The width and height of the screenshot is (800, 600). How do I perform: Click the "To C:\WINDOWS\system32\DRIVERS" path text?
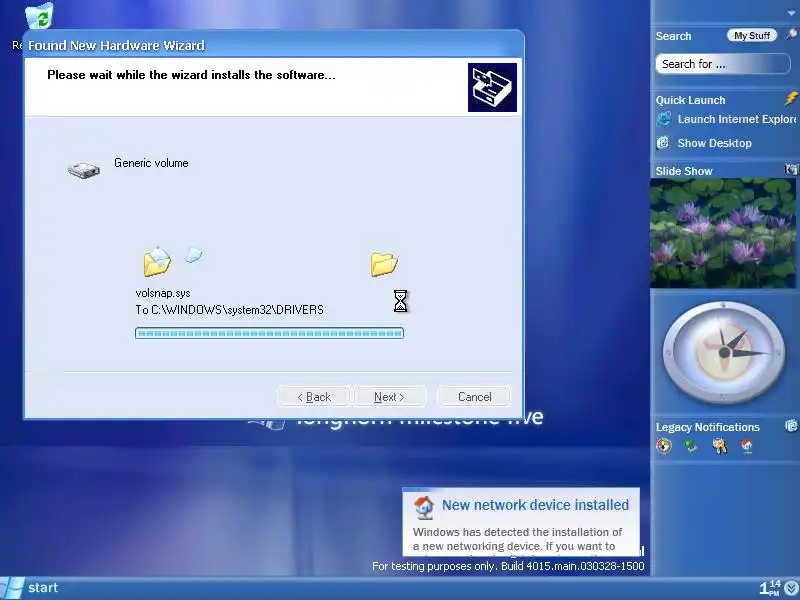click(x=230, y=310)
